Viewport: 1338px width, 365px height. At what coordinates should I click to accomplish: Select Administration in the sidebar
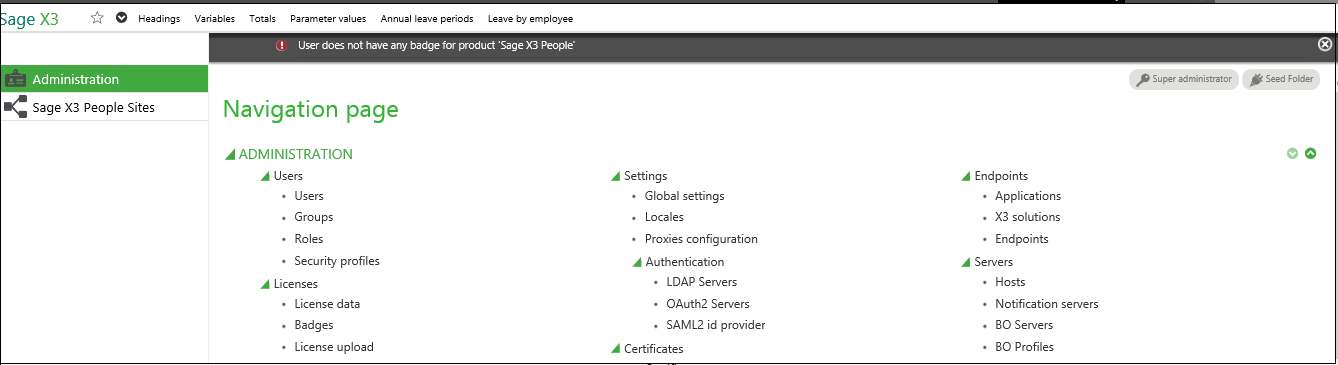tap(104, 79)
